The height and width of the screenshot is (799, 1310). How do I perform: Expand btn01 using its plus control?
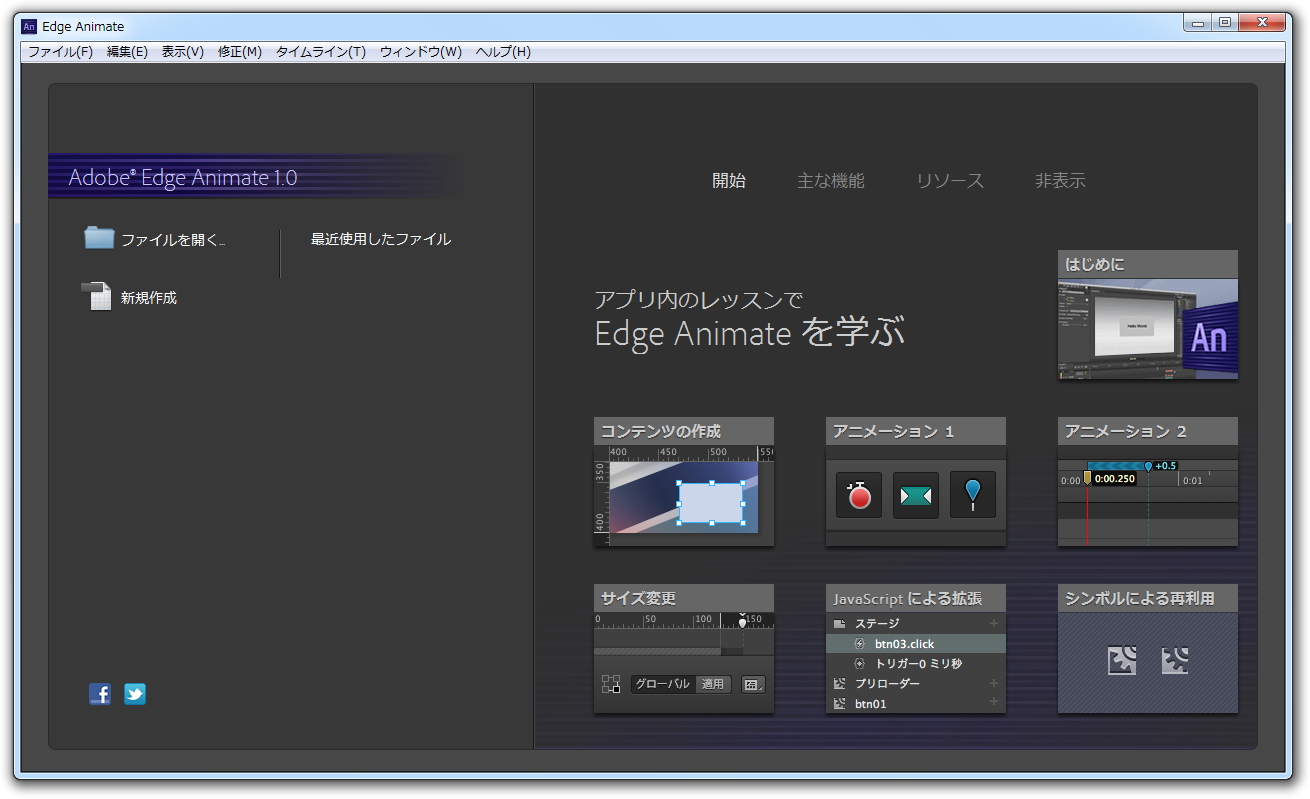(994, 702)
